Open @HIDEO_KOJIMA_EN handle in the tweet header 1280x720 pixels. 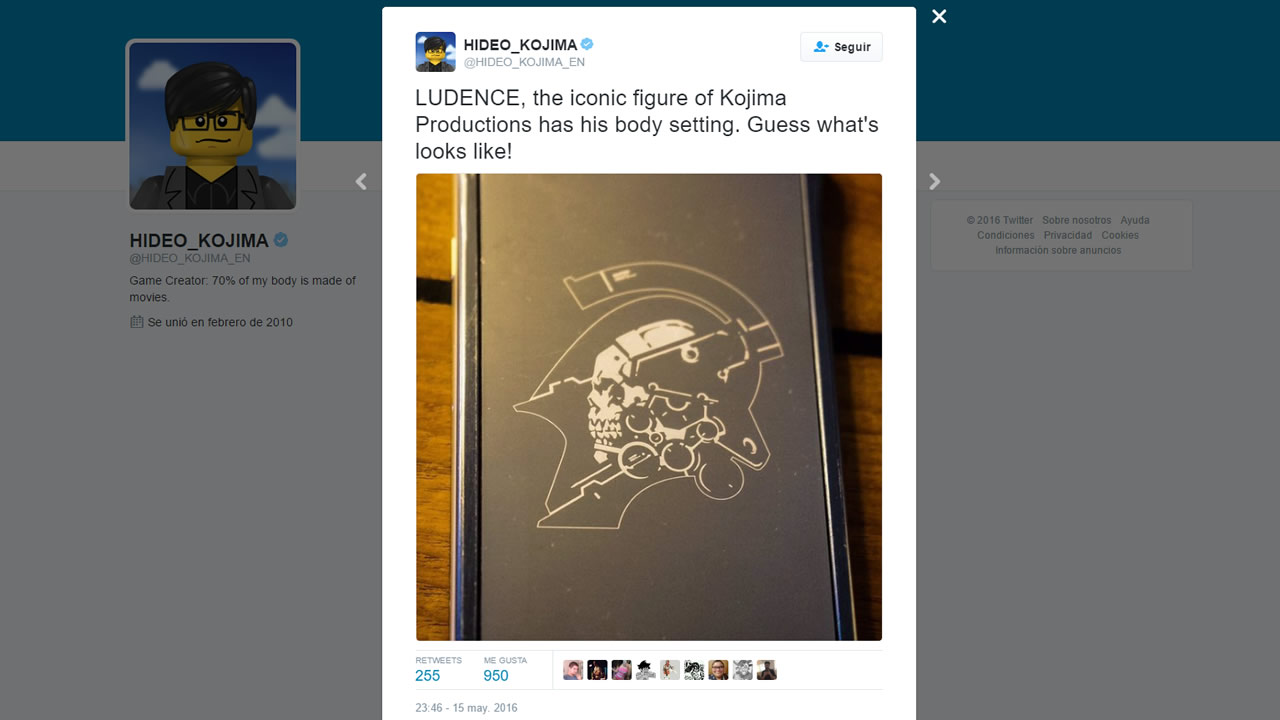pyautogui.click(x=524, y=62)
